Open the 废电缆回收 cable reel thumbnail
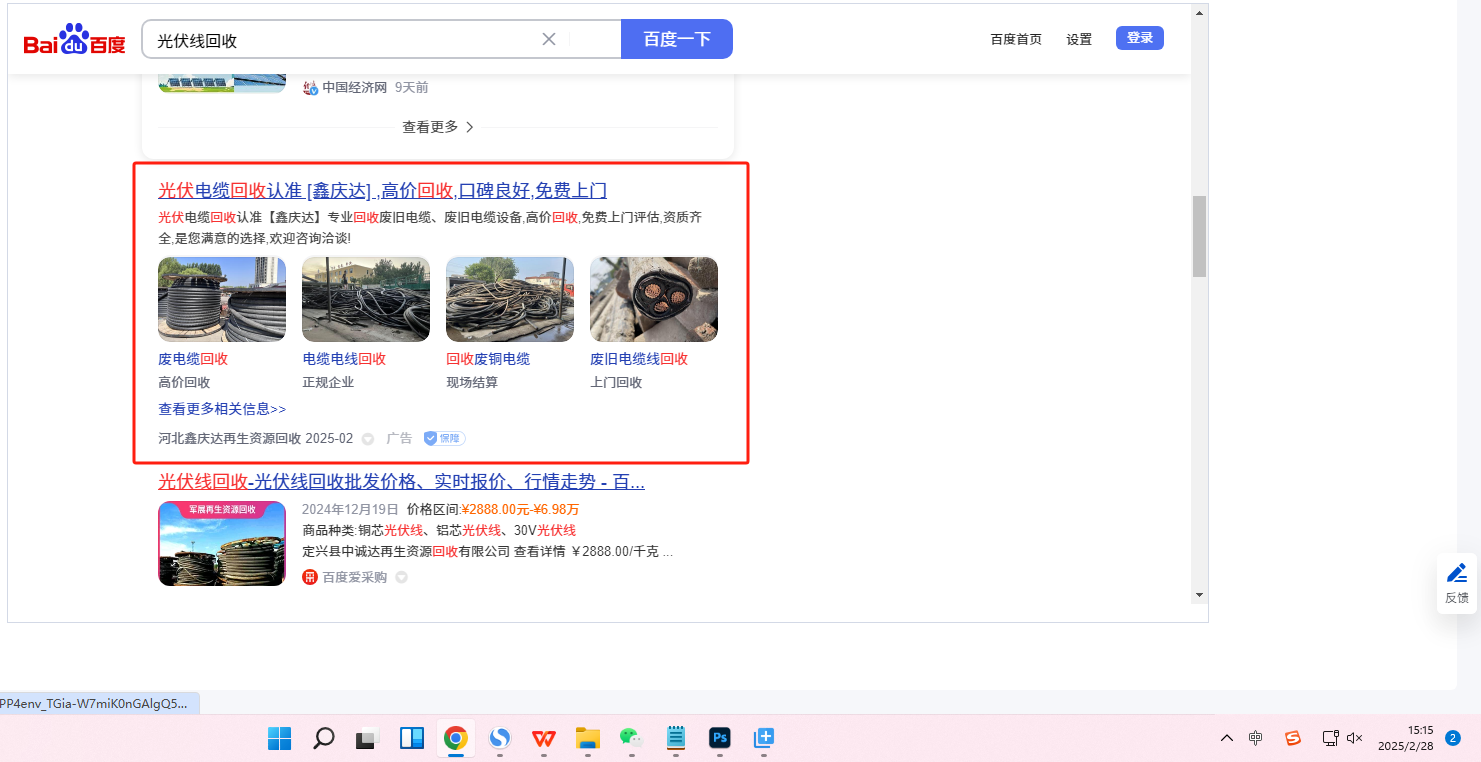 (222, 299)
